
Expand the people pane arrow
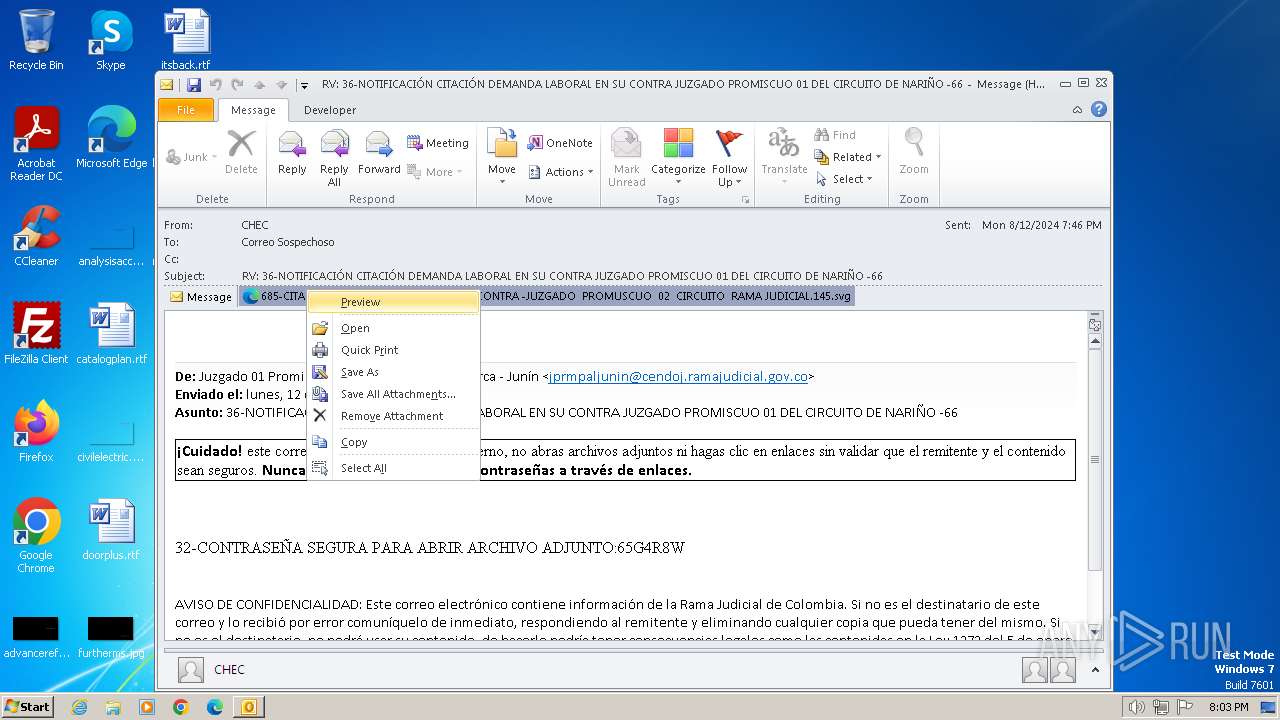coord(1095,670)
